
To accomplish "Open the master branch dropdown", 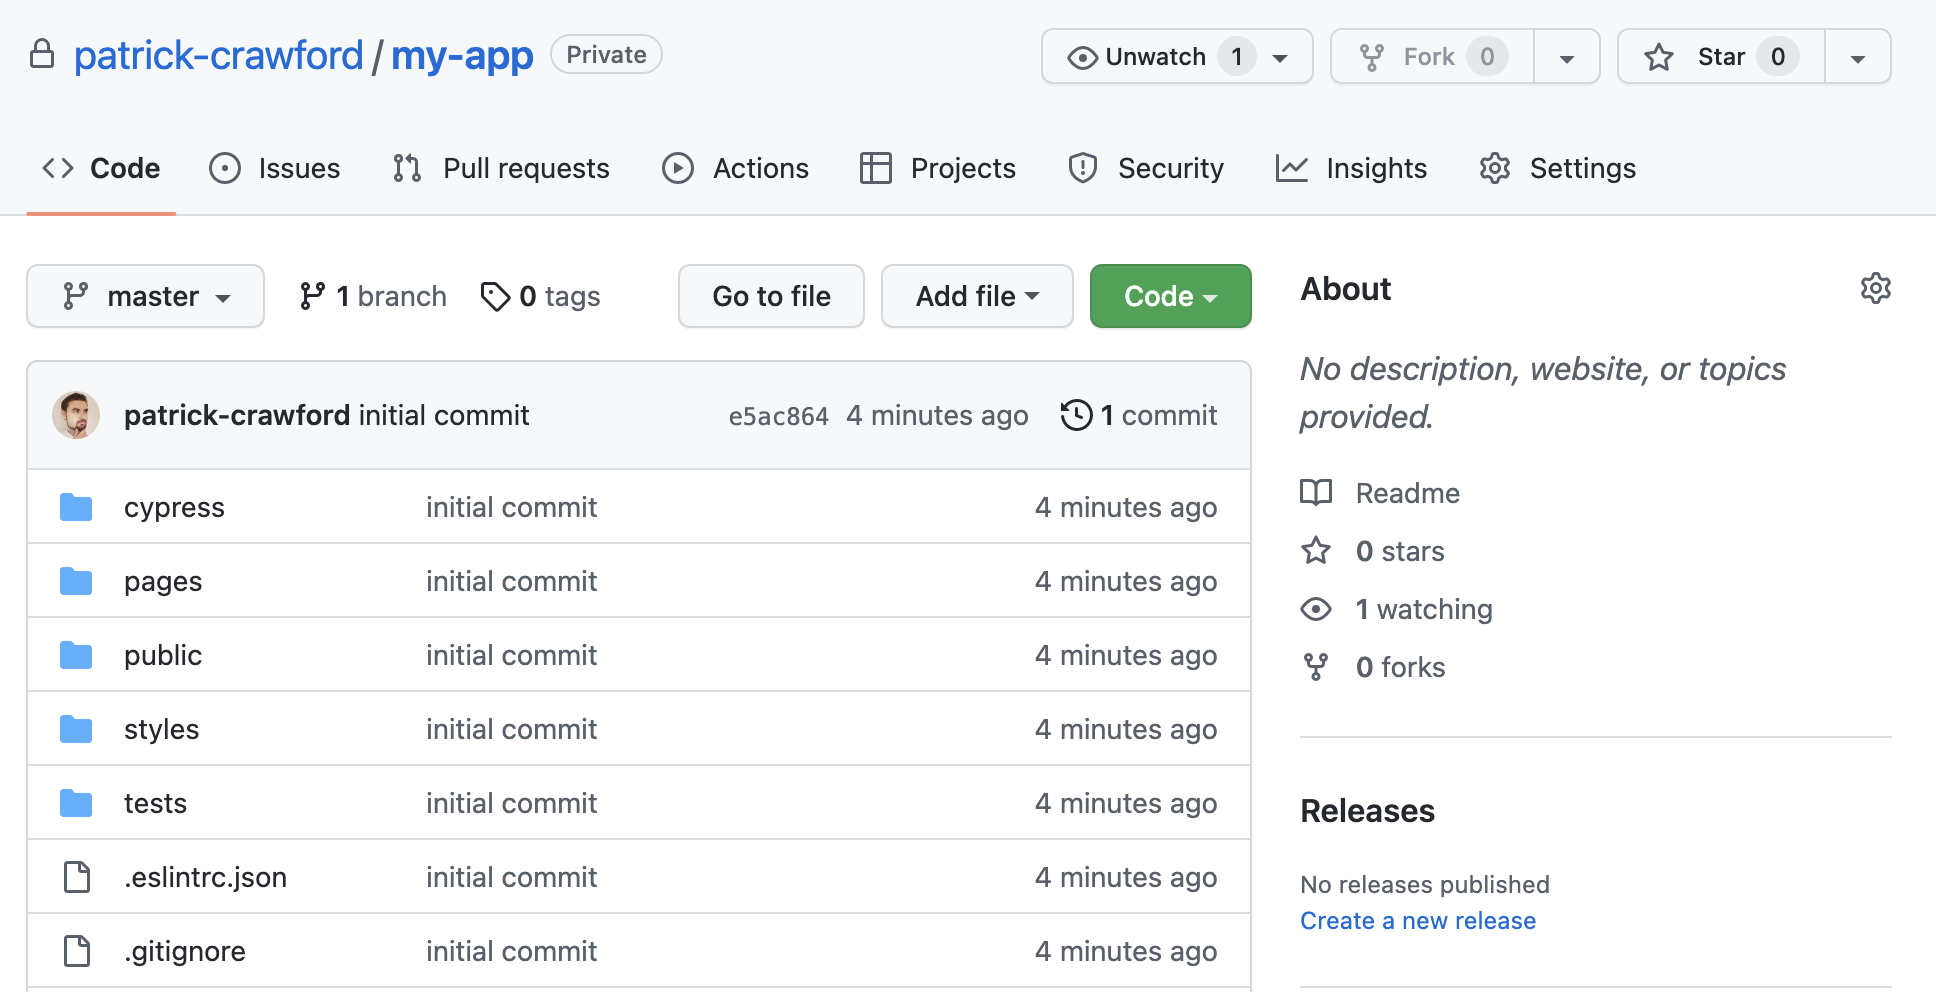I will 145,296.
